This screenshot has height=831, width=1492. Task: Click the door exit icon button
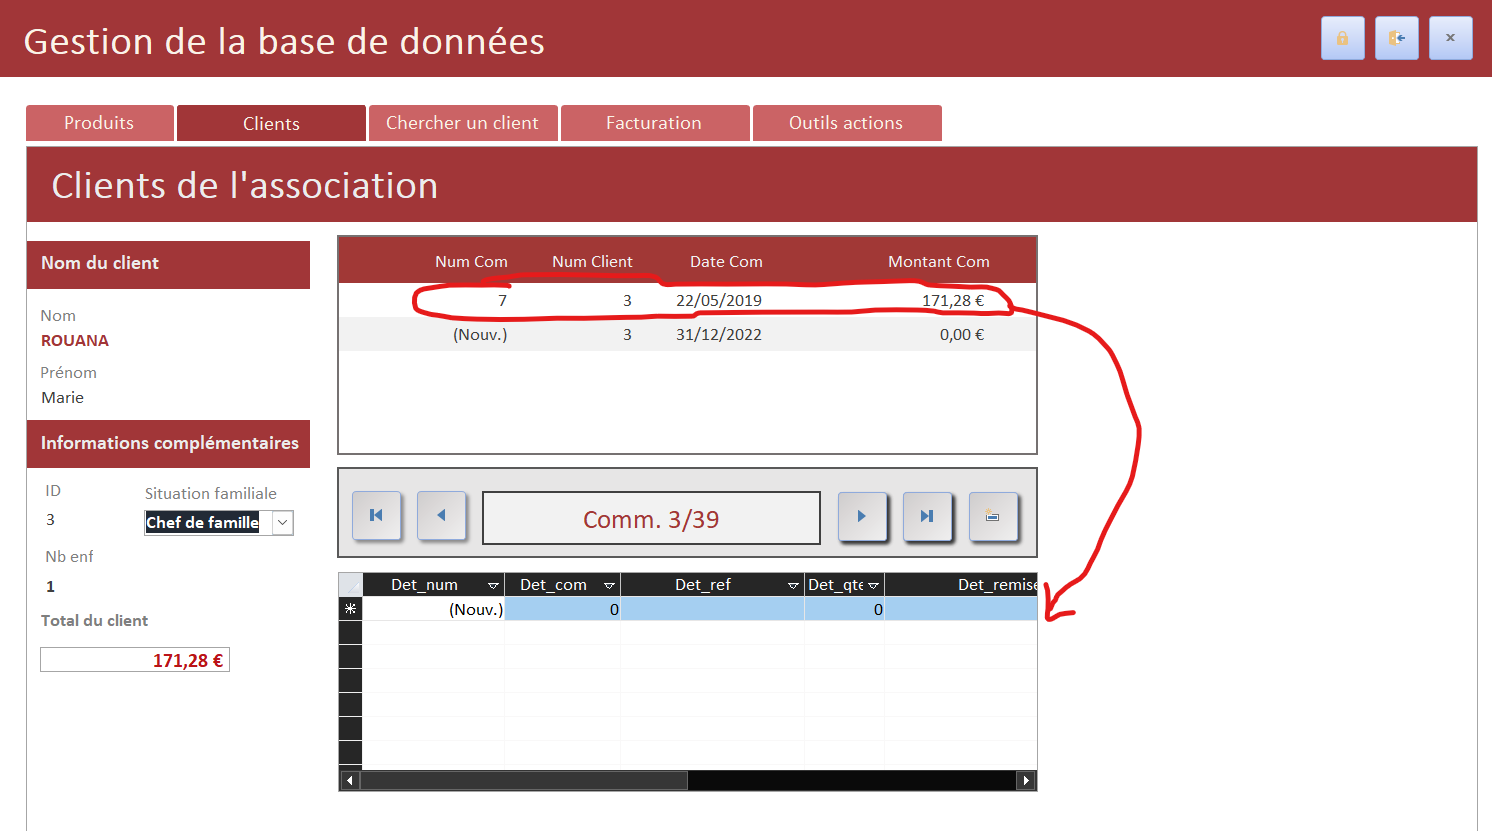[x=1396, y=38]
